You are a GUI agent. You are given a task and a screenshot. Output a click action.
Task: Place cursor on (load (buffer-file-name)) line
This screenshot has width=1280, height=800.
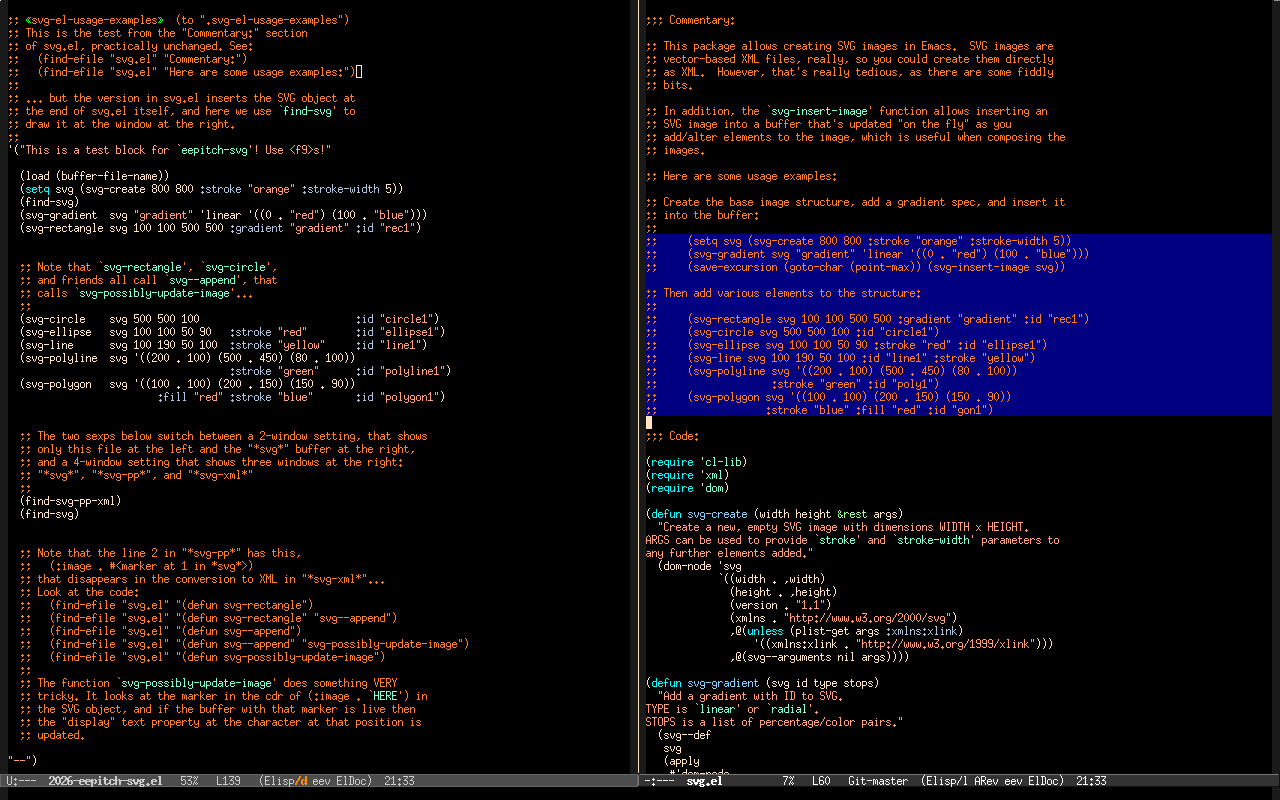click(x=94, y=176)
